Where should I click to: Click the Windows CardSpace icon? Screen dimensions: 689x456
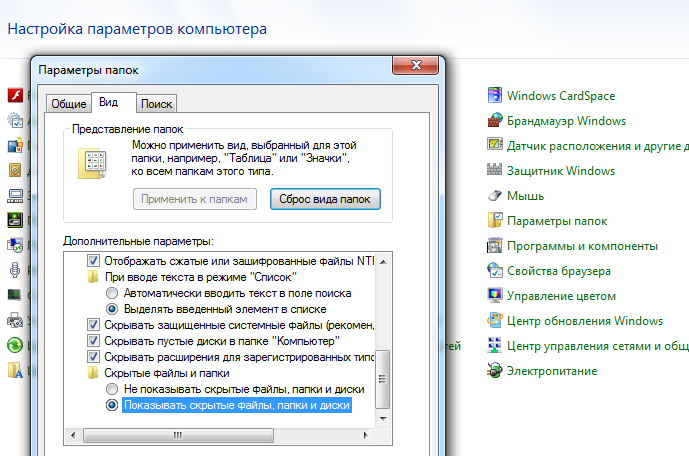pyautogui.click(x=494, y=96)
